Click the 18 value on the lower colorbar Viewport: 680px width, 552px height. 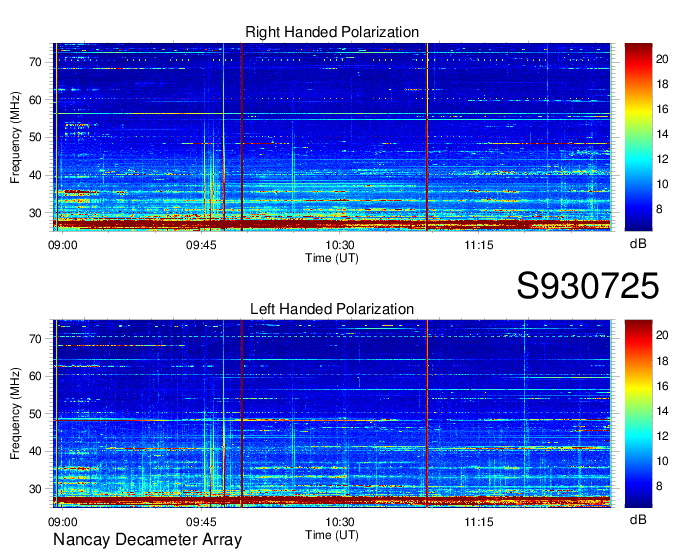(x=662, y=361)
